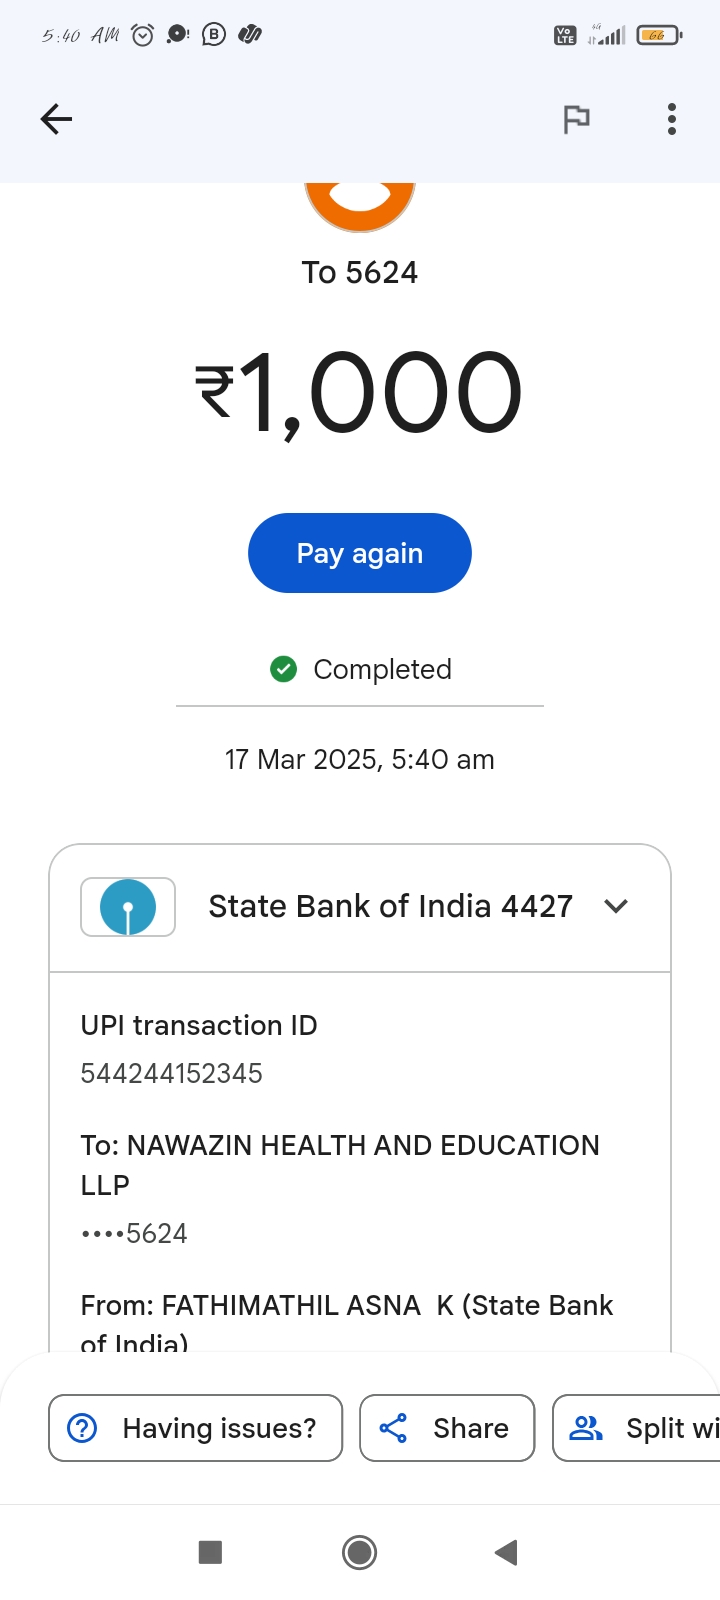Open the three-dot overflow menu
The width and height of the screenshot is (720, 1600).
[x=672, y=119]
